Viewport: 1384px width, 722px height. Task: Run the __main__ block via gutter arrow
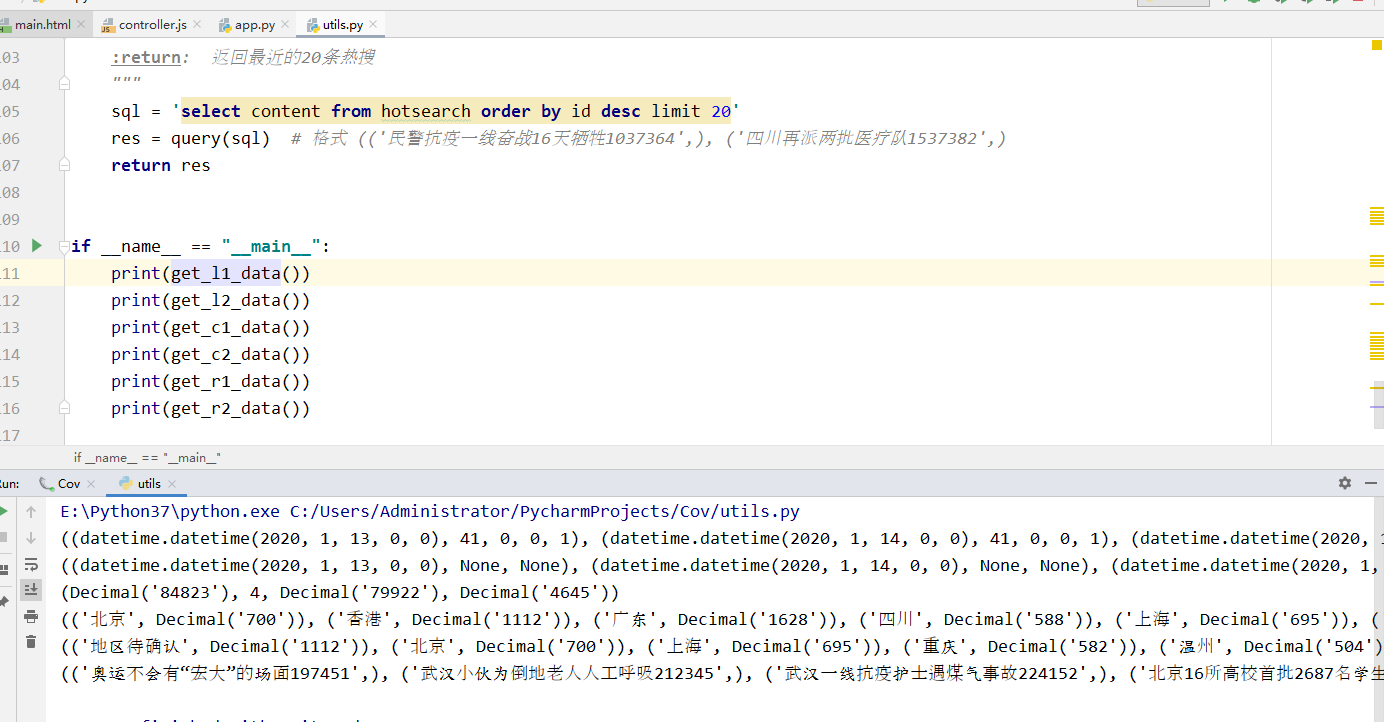(37, 245)
